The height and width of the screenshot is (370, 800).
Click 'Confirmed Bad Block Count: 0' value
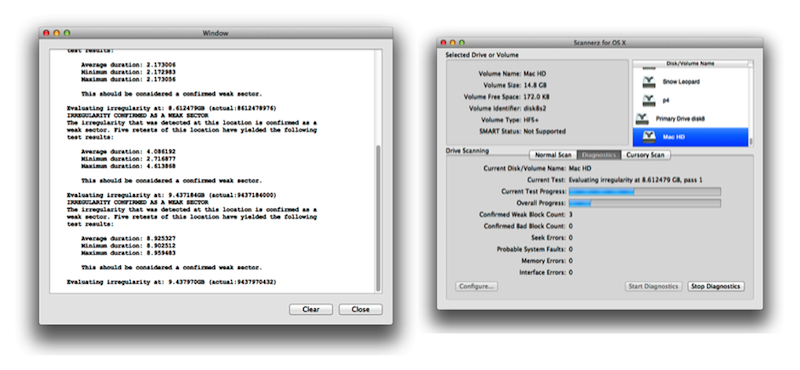[570, 226]
